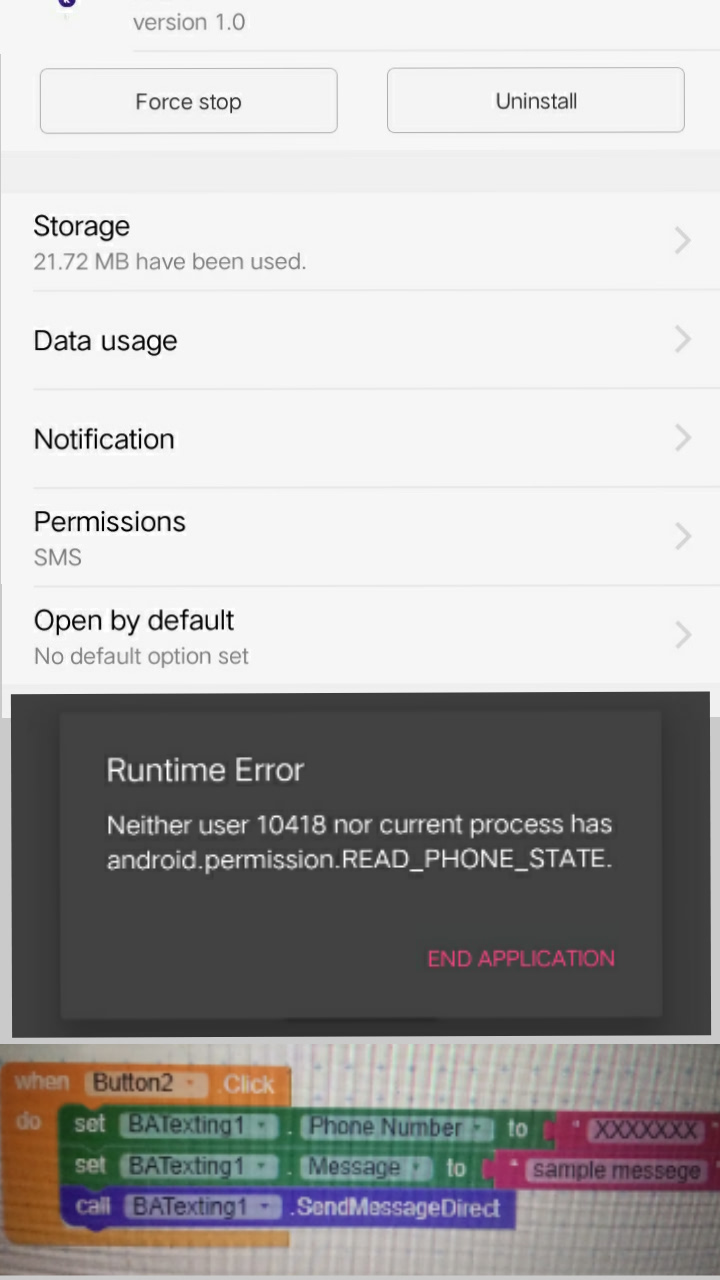
Task: Tap the Uninstall button
Action: click(536, 101)
